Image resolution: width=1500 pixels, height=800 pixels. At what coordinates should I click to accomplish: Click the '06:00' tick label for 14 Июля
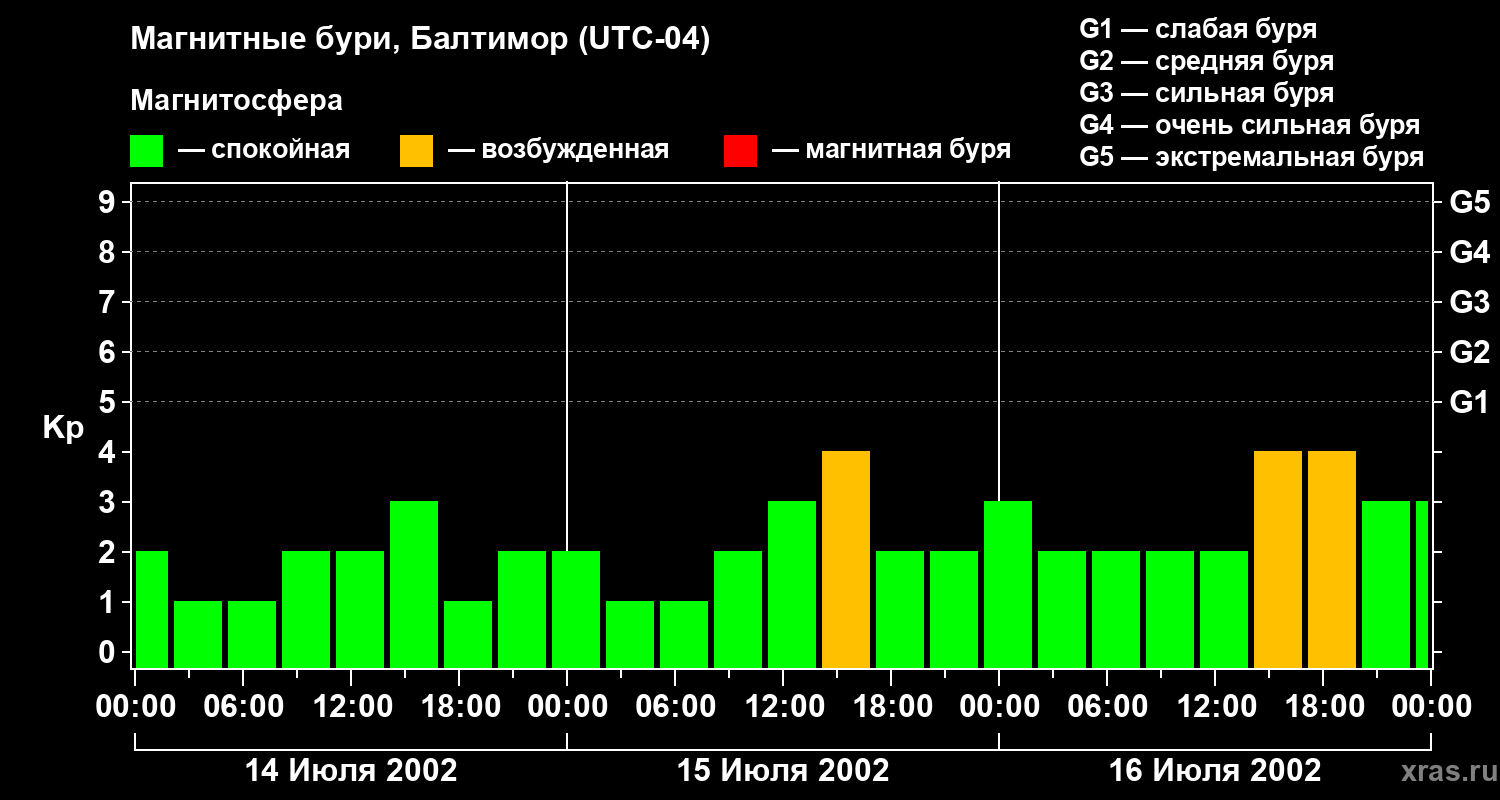pyautogui.click(x=243, y=707)
